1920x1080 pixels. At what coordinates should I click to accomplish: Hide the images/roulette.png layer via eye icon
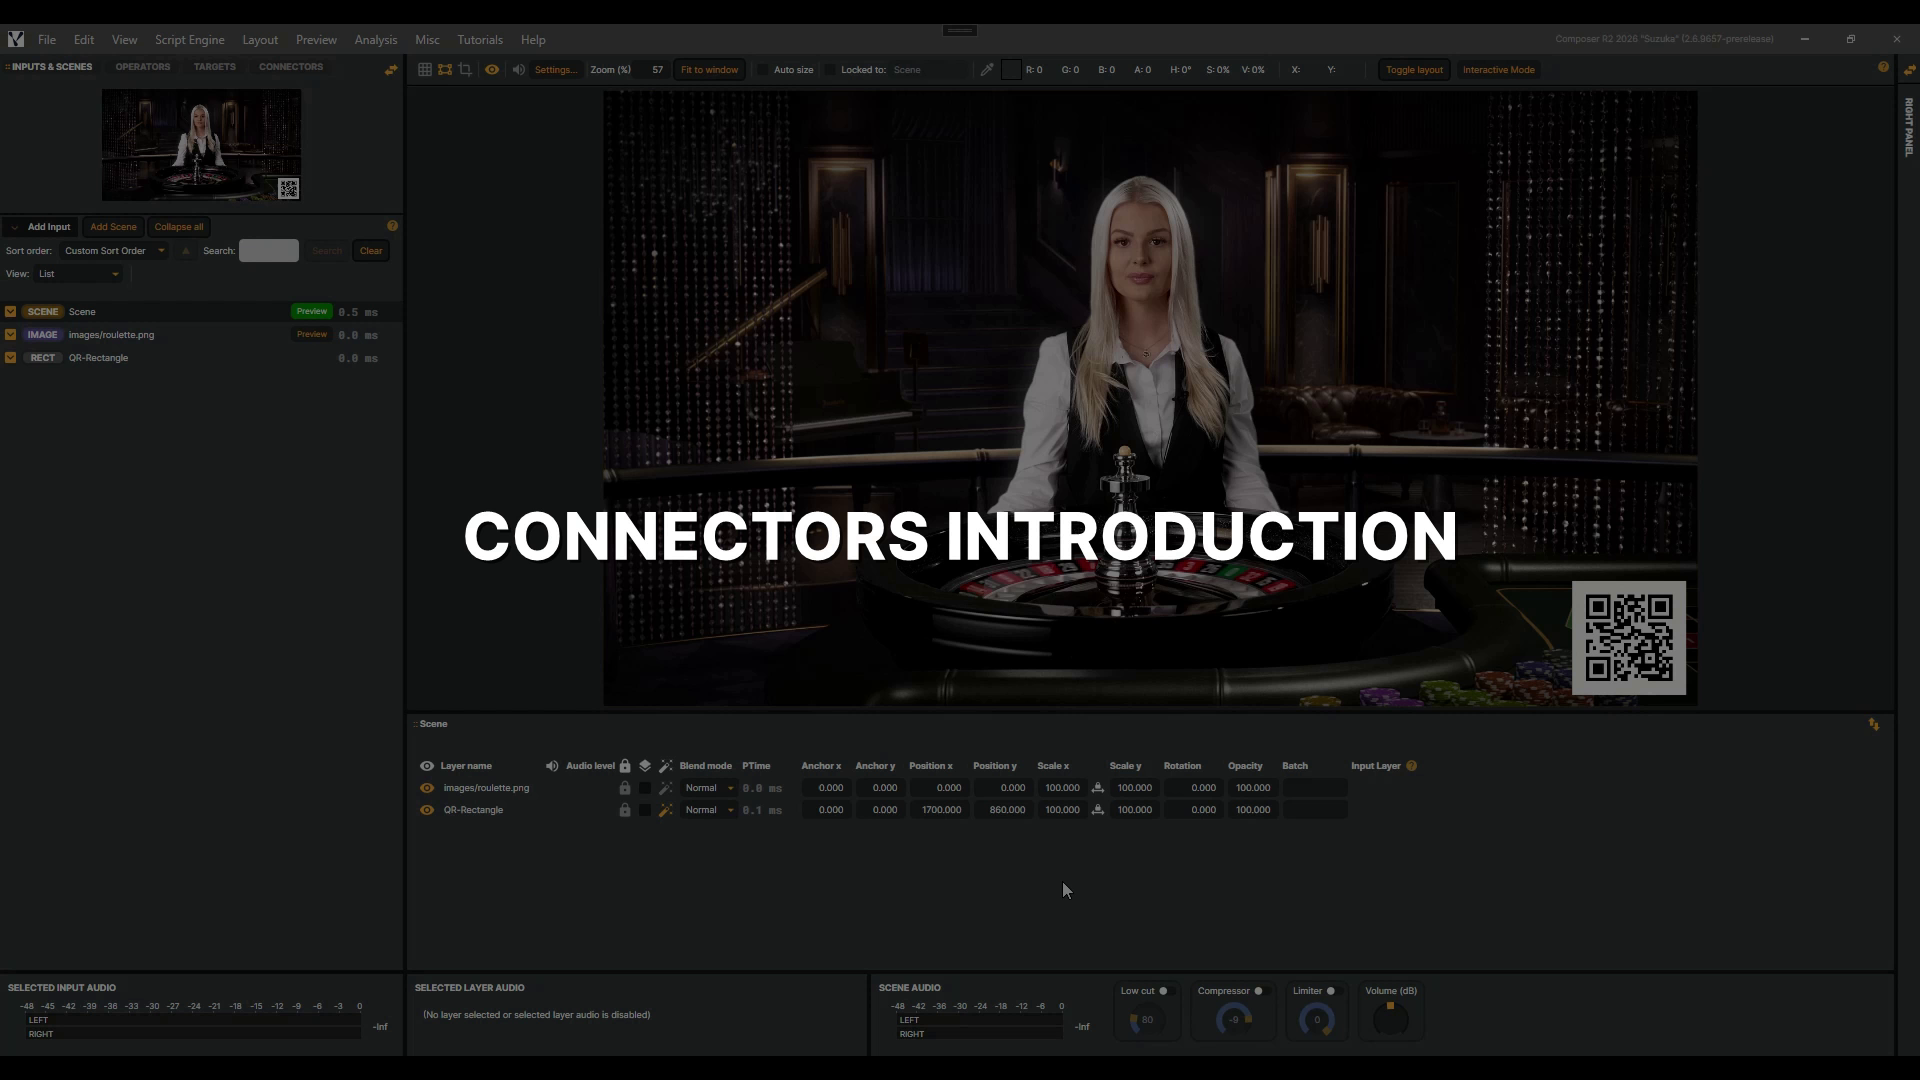[427, 788]
